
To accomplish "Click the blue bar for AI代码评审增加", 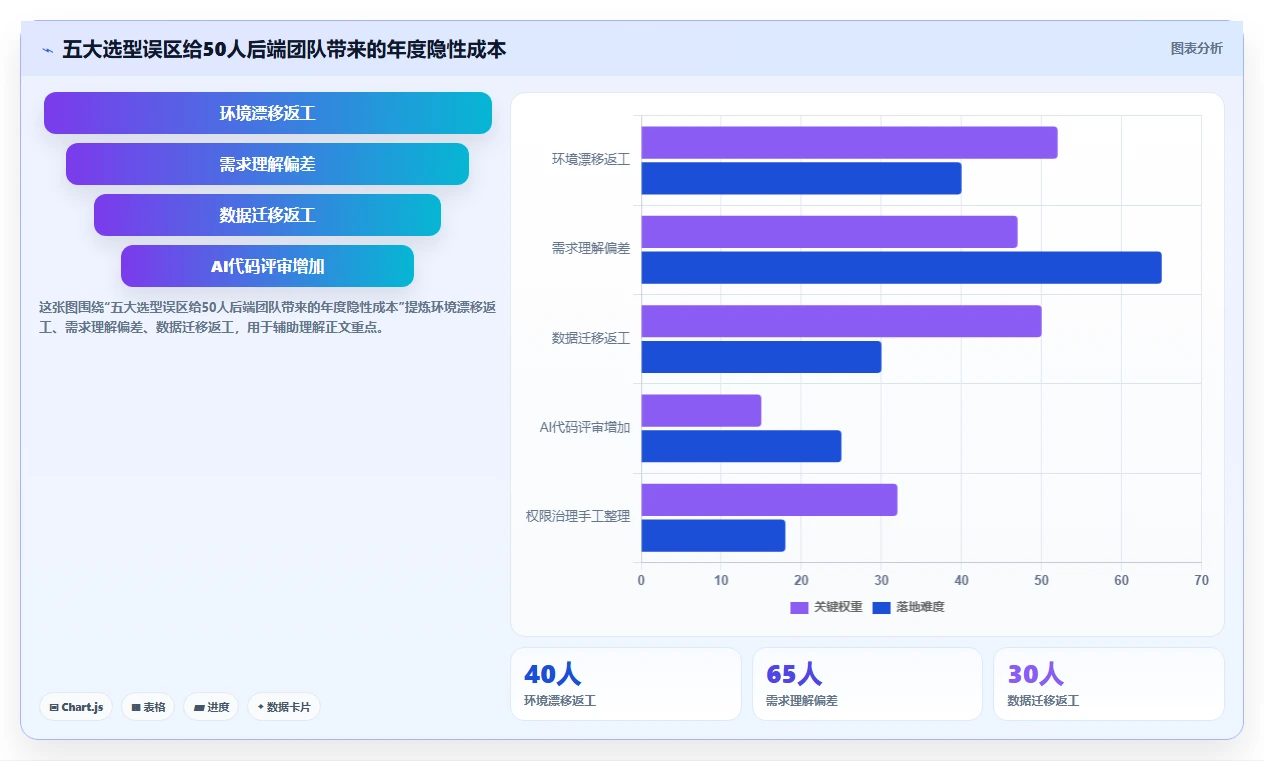I will click(x=741, y=446).
